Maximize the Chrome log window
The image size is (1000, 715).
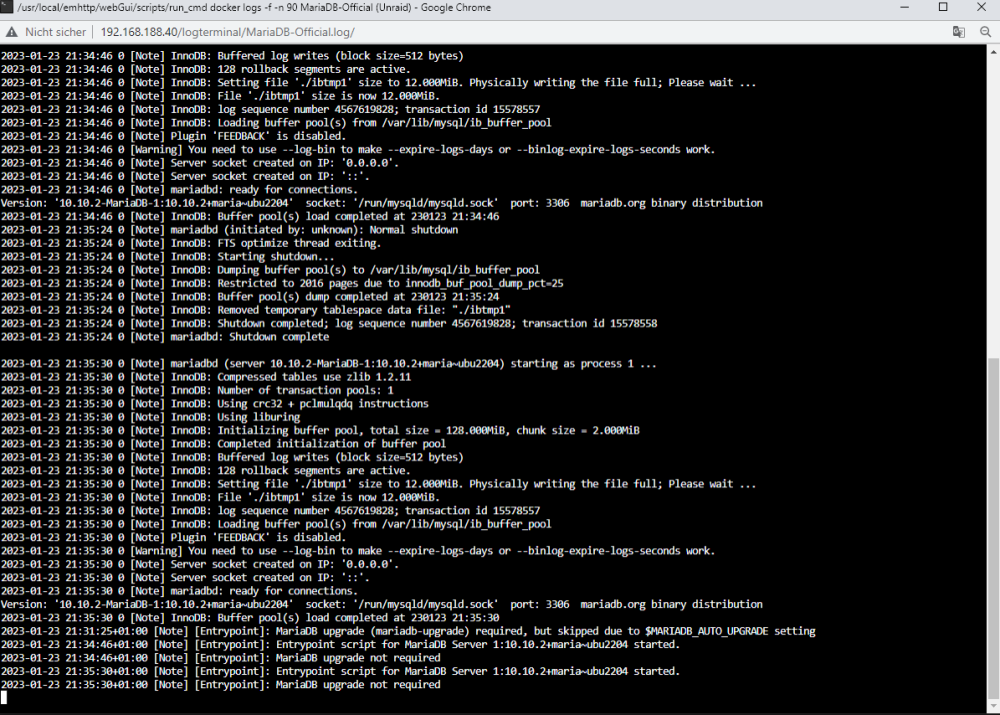[943, 8]
